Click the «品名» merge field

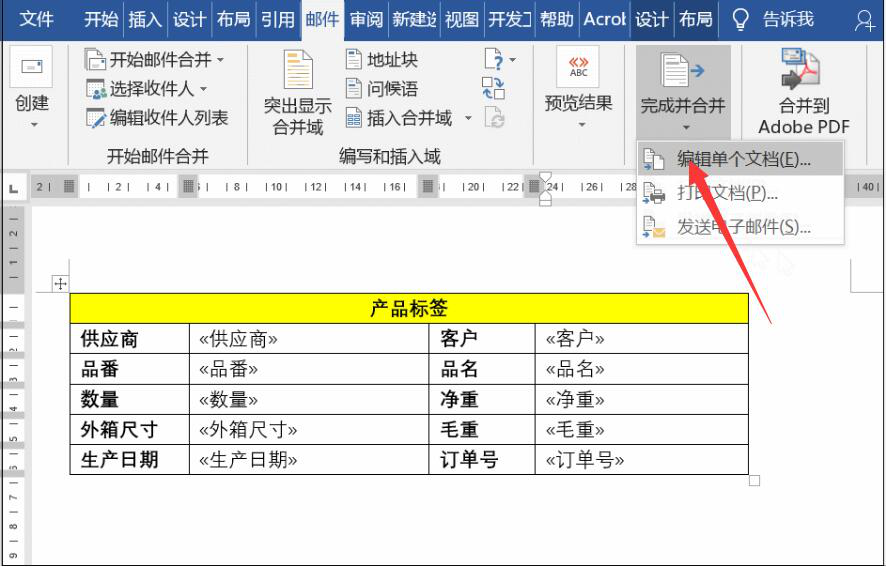(575, 369)
